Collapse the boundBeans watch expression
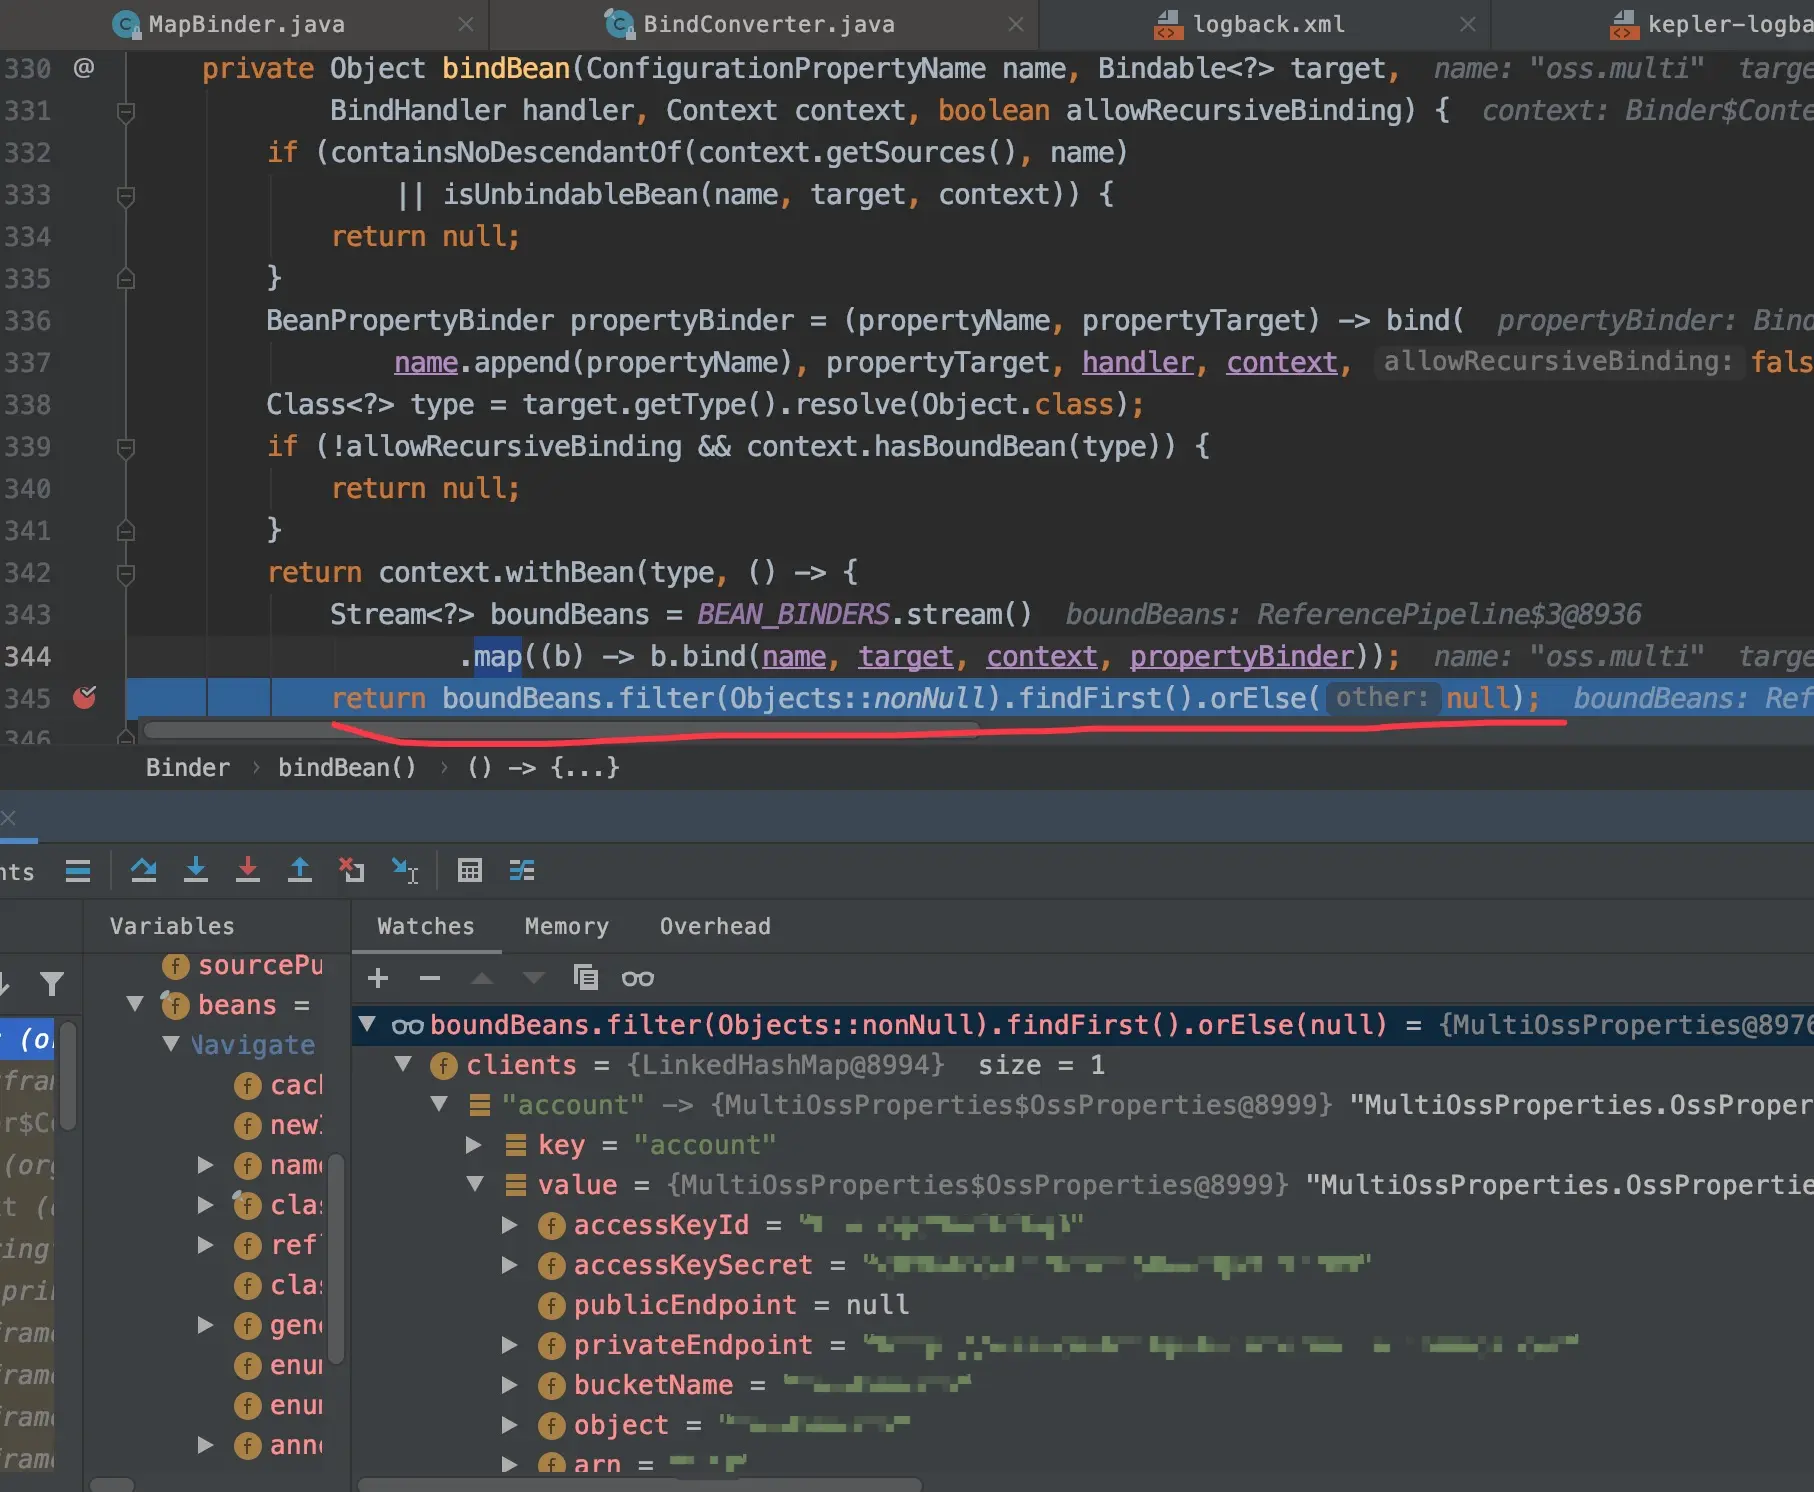This screenshot has width=1814, height=1492. click(x=368, y=1024)
